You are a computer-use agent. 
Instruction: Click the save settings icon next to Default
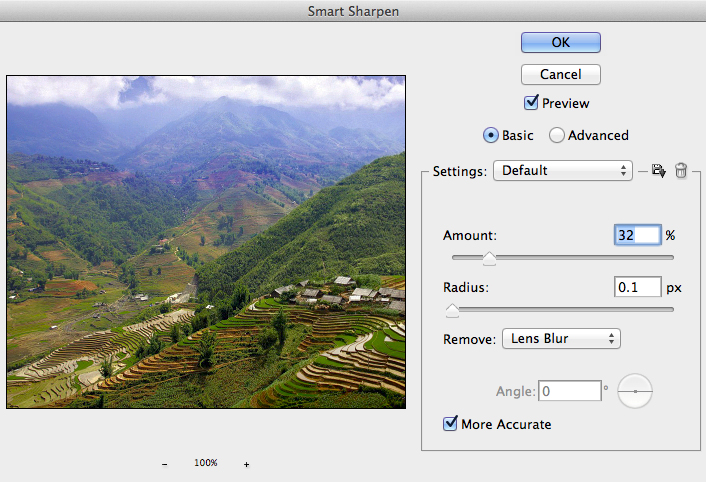click(x=658, y=171)
